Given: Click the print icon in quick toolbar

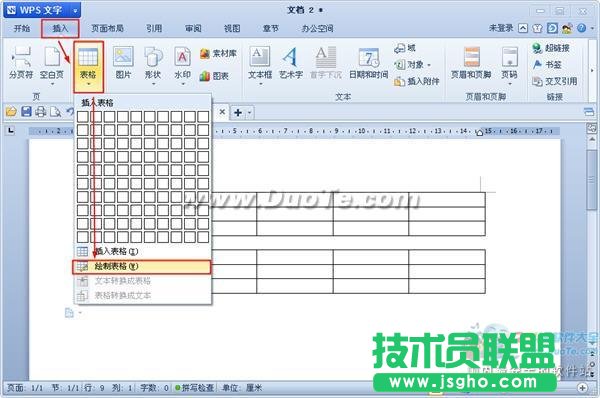Looking at the screenshot, I should pyautogui.click(x=40, y=112).
